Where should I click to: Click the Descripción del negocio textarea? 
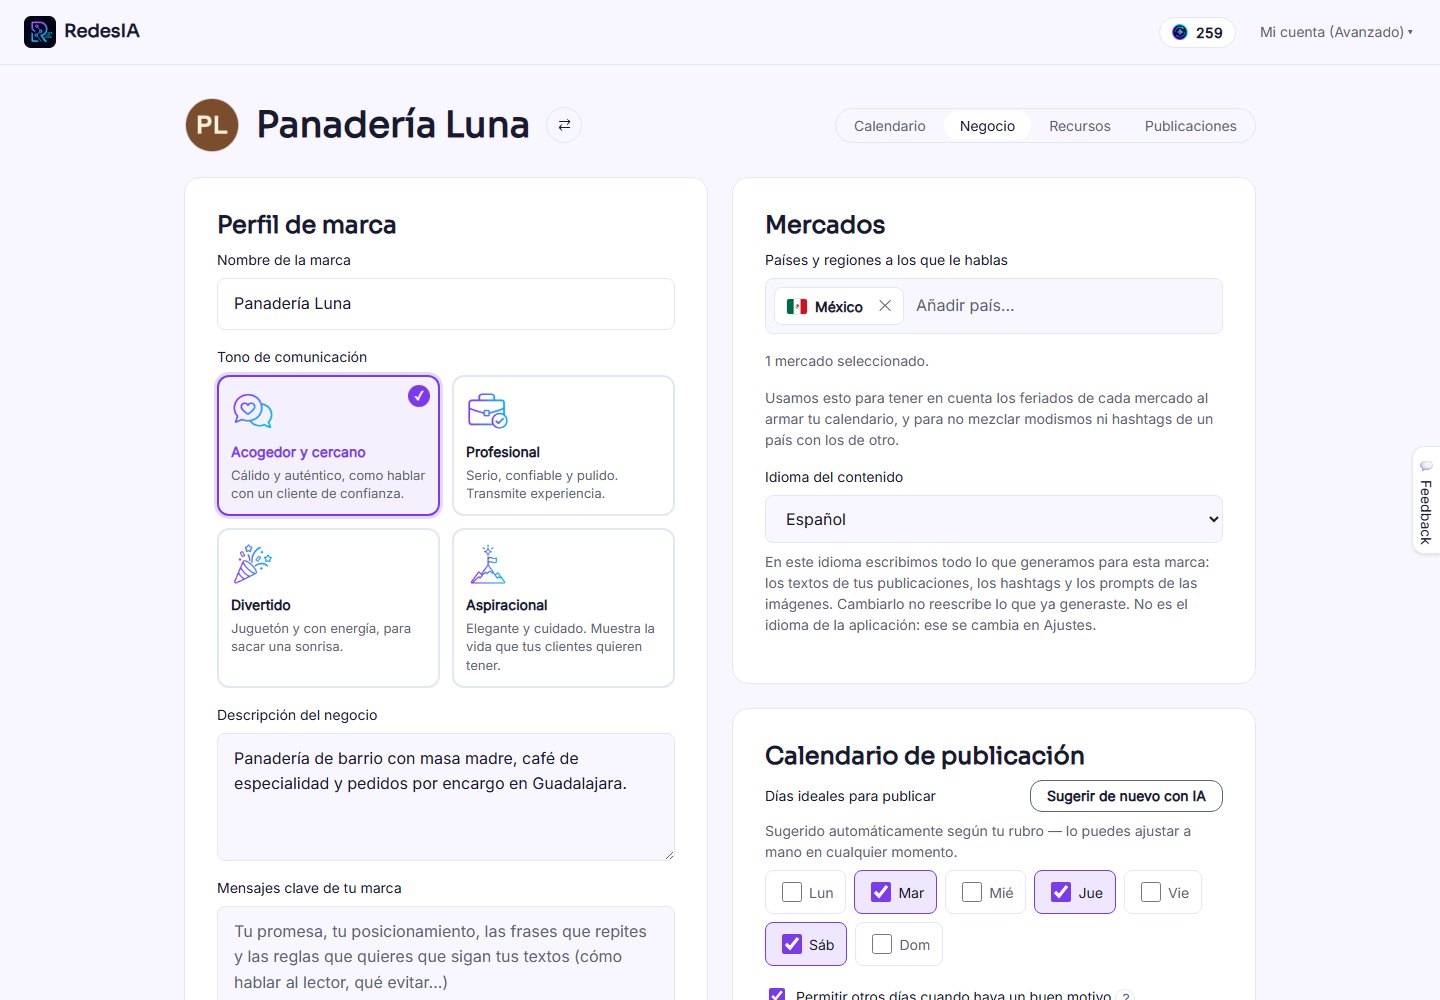[x=445, y=797]
